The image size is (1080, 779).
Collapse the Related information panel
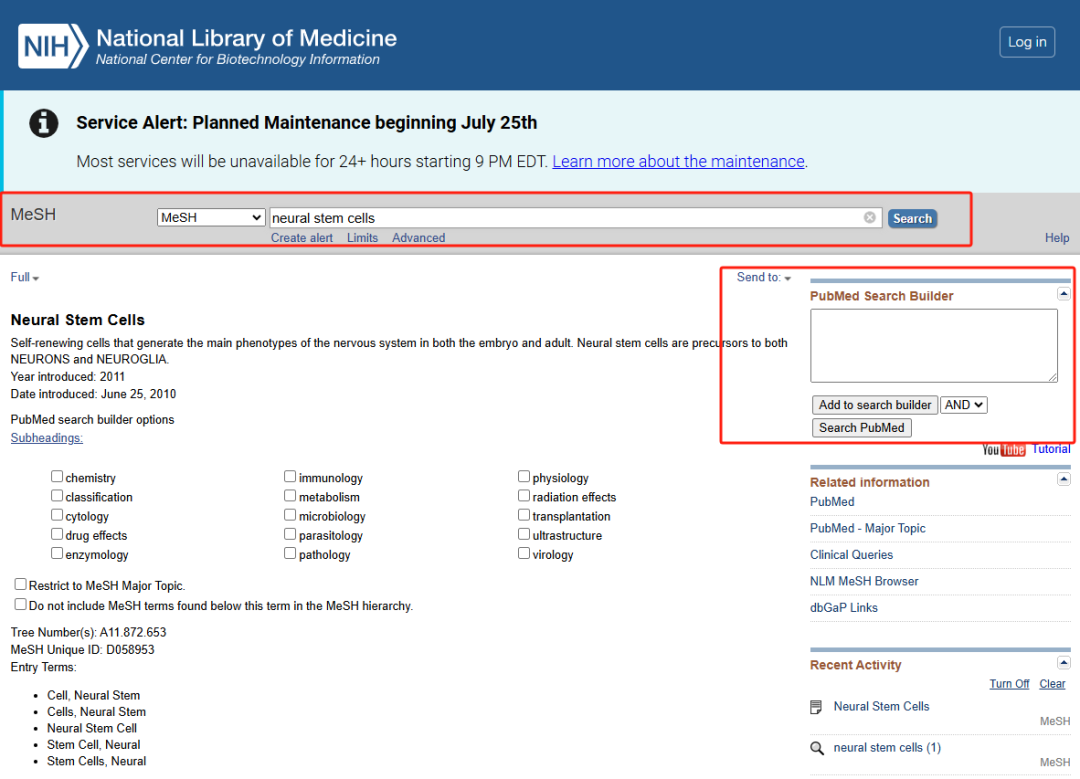[1063, 479]
